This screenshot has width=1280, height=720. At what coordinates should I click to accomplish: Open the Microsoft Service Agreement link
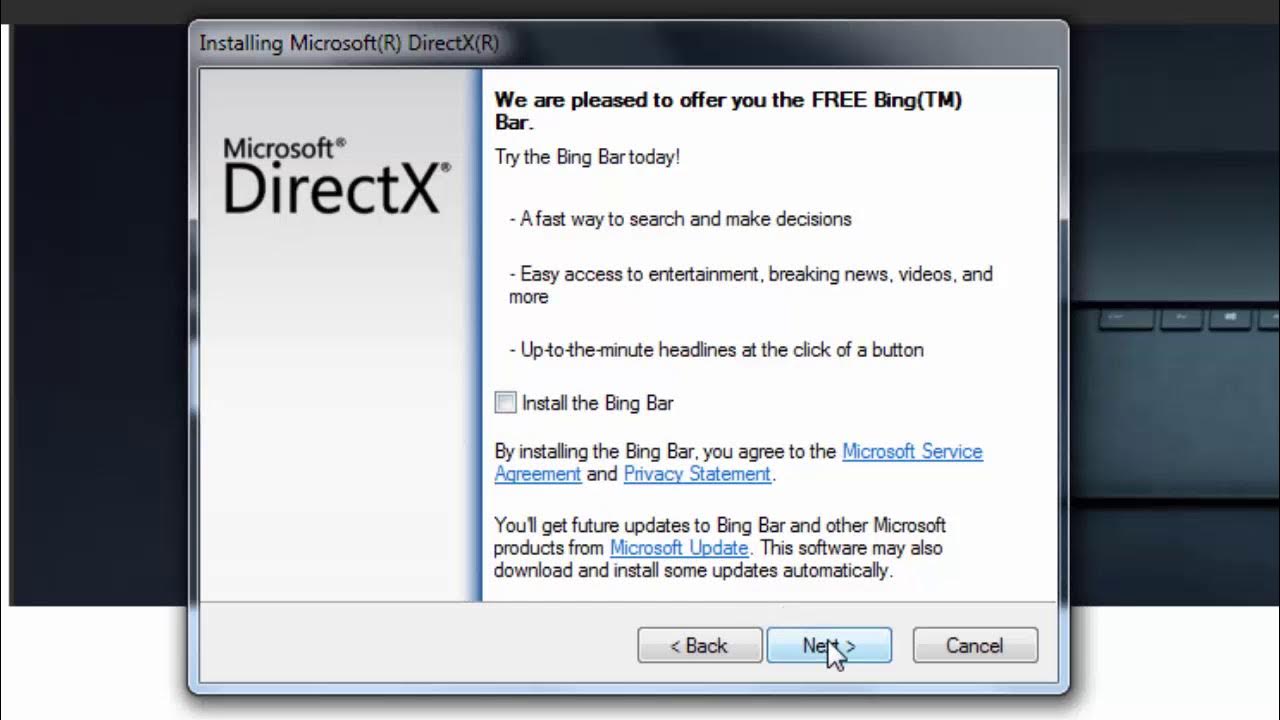739,462
